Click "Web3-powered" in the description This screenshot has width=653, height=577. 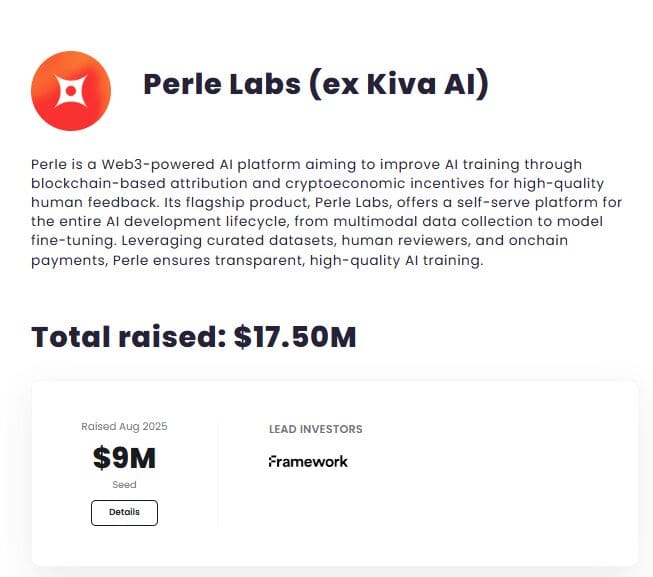tap(147, 164)
